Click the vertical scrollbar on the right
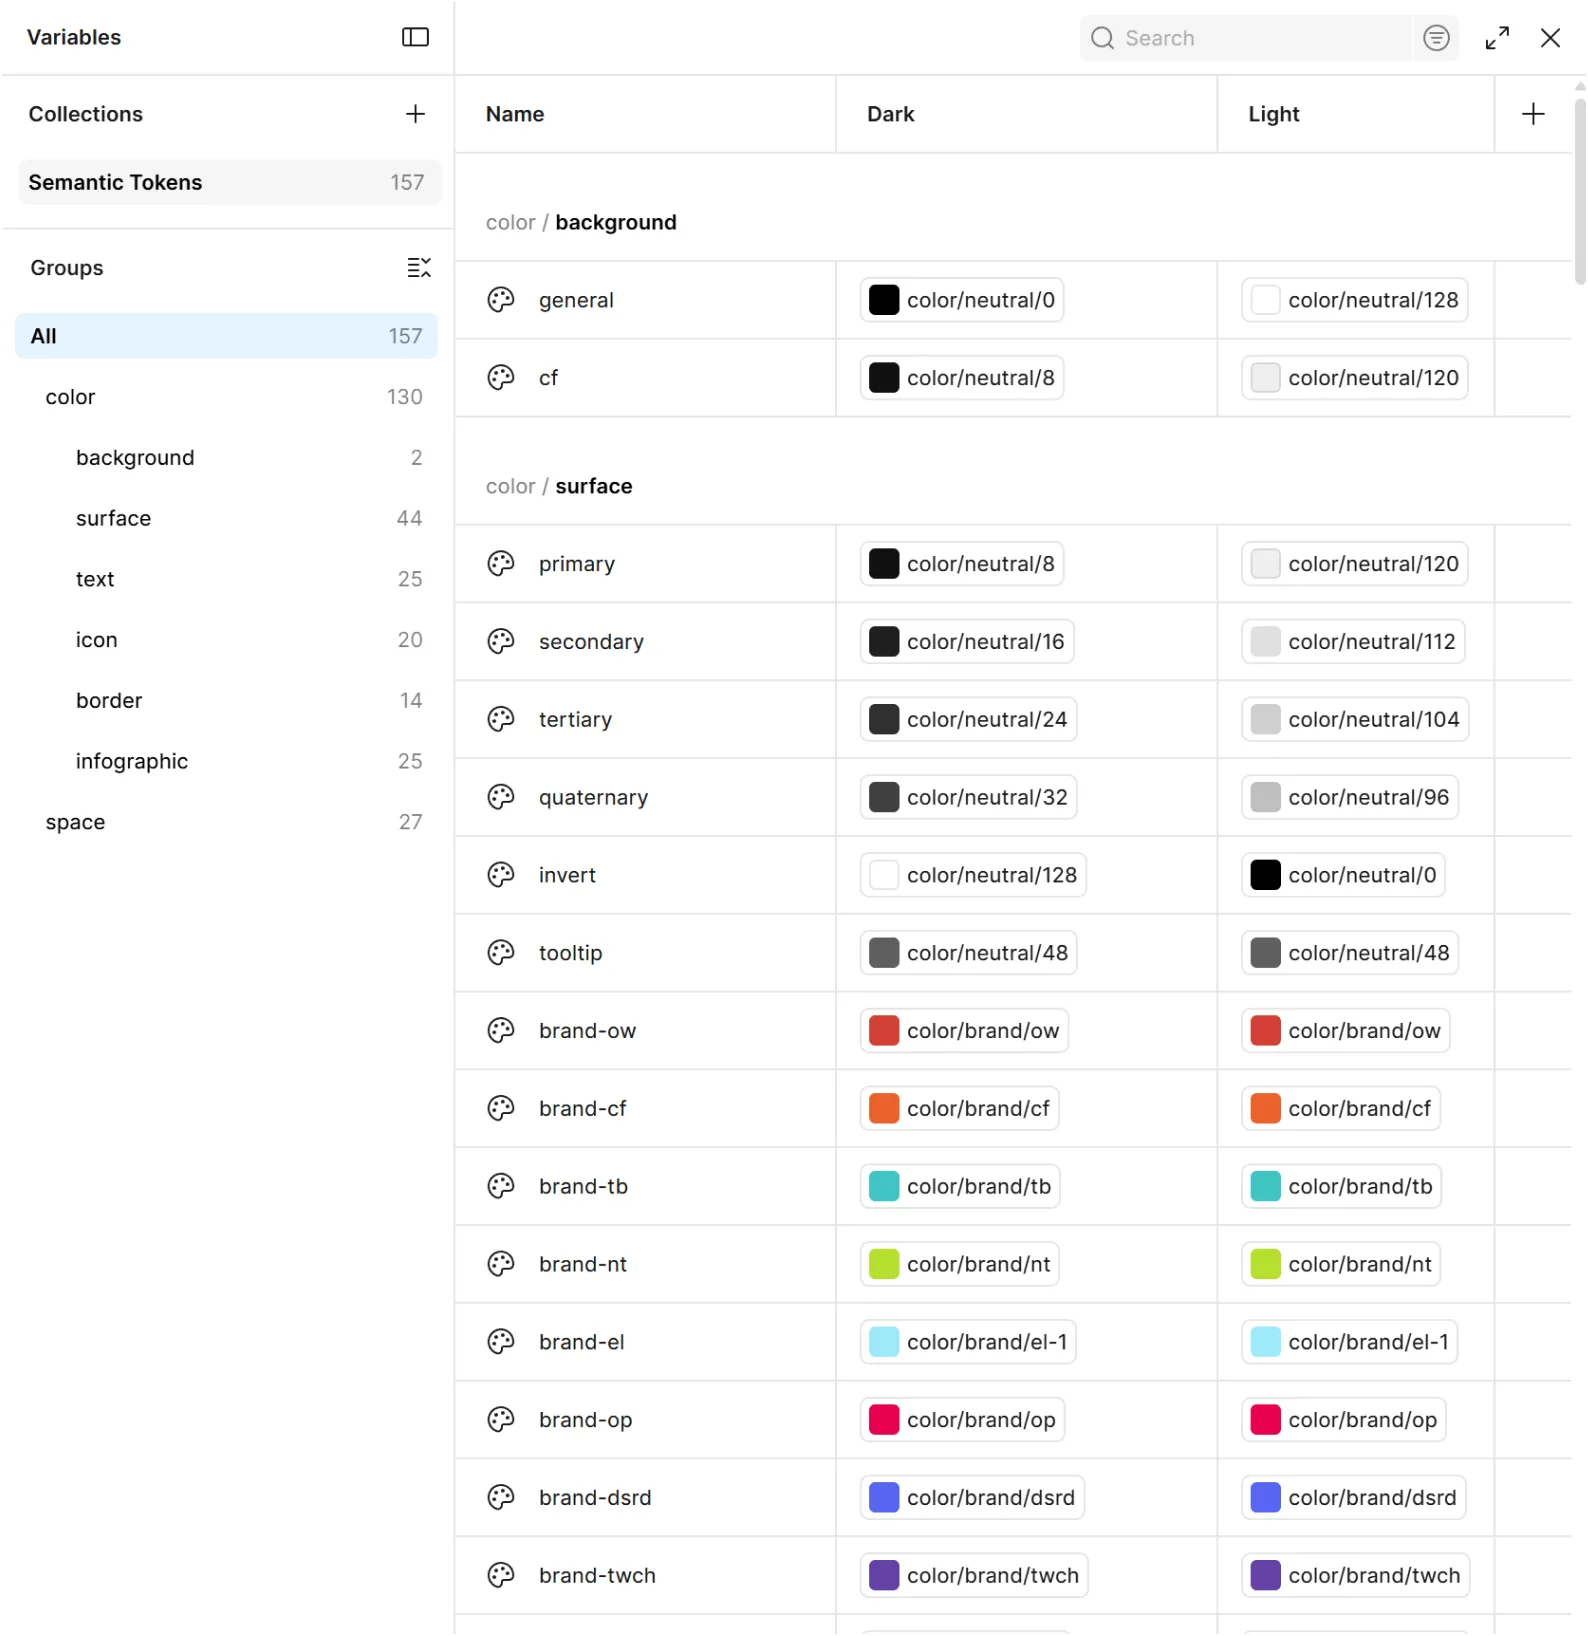Screen dimensions: 1588x1636 (x=1579, y=190)
